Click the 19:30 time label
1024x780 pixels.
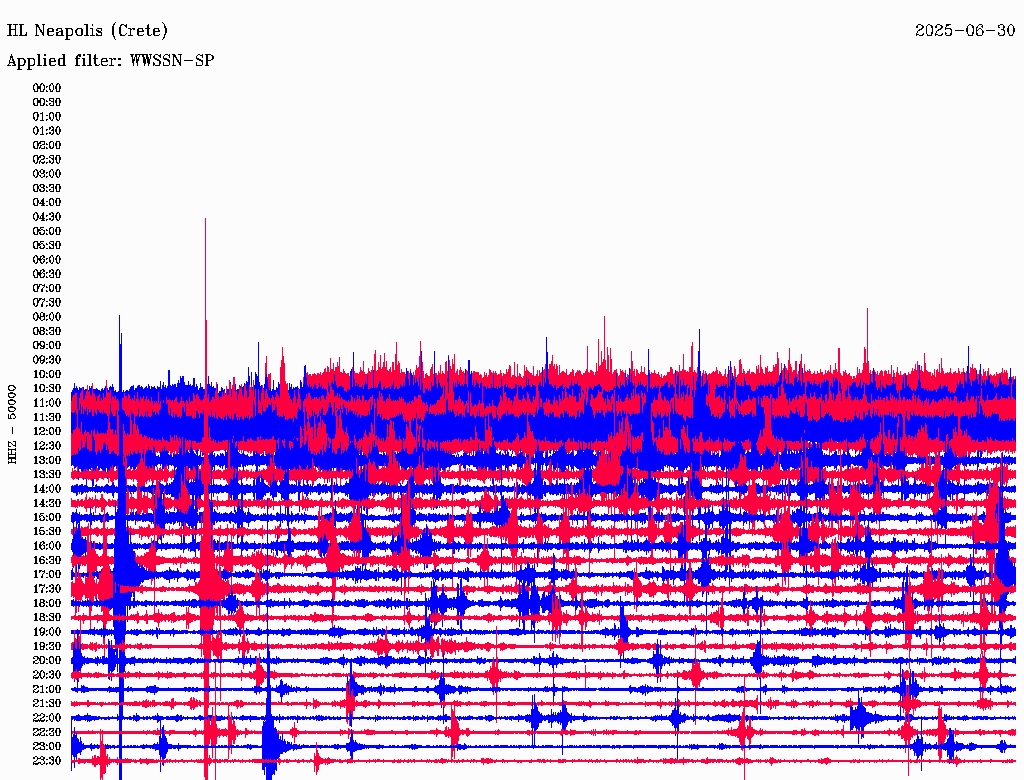pos(47,646)
